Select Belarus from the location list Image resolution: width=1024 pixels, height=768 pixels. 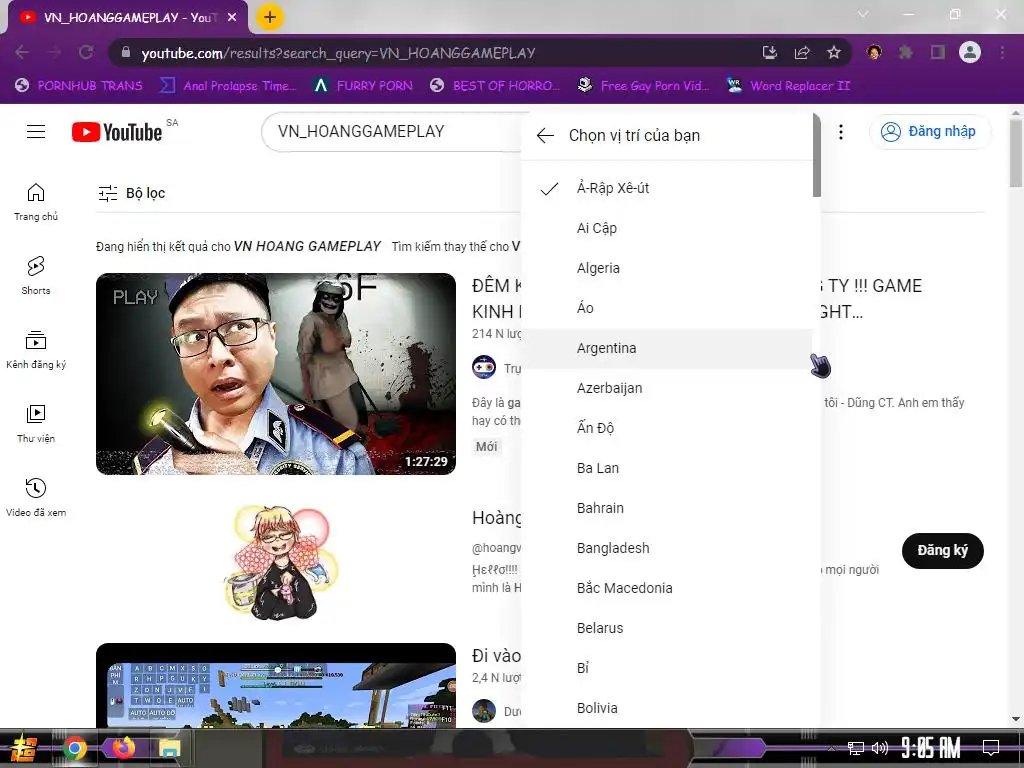(x=667, y=628)
